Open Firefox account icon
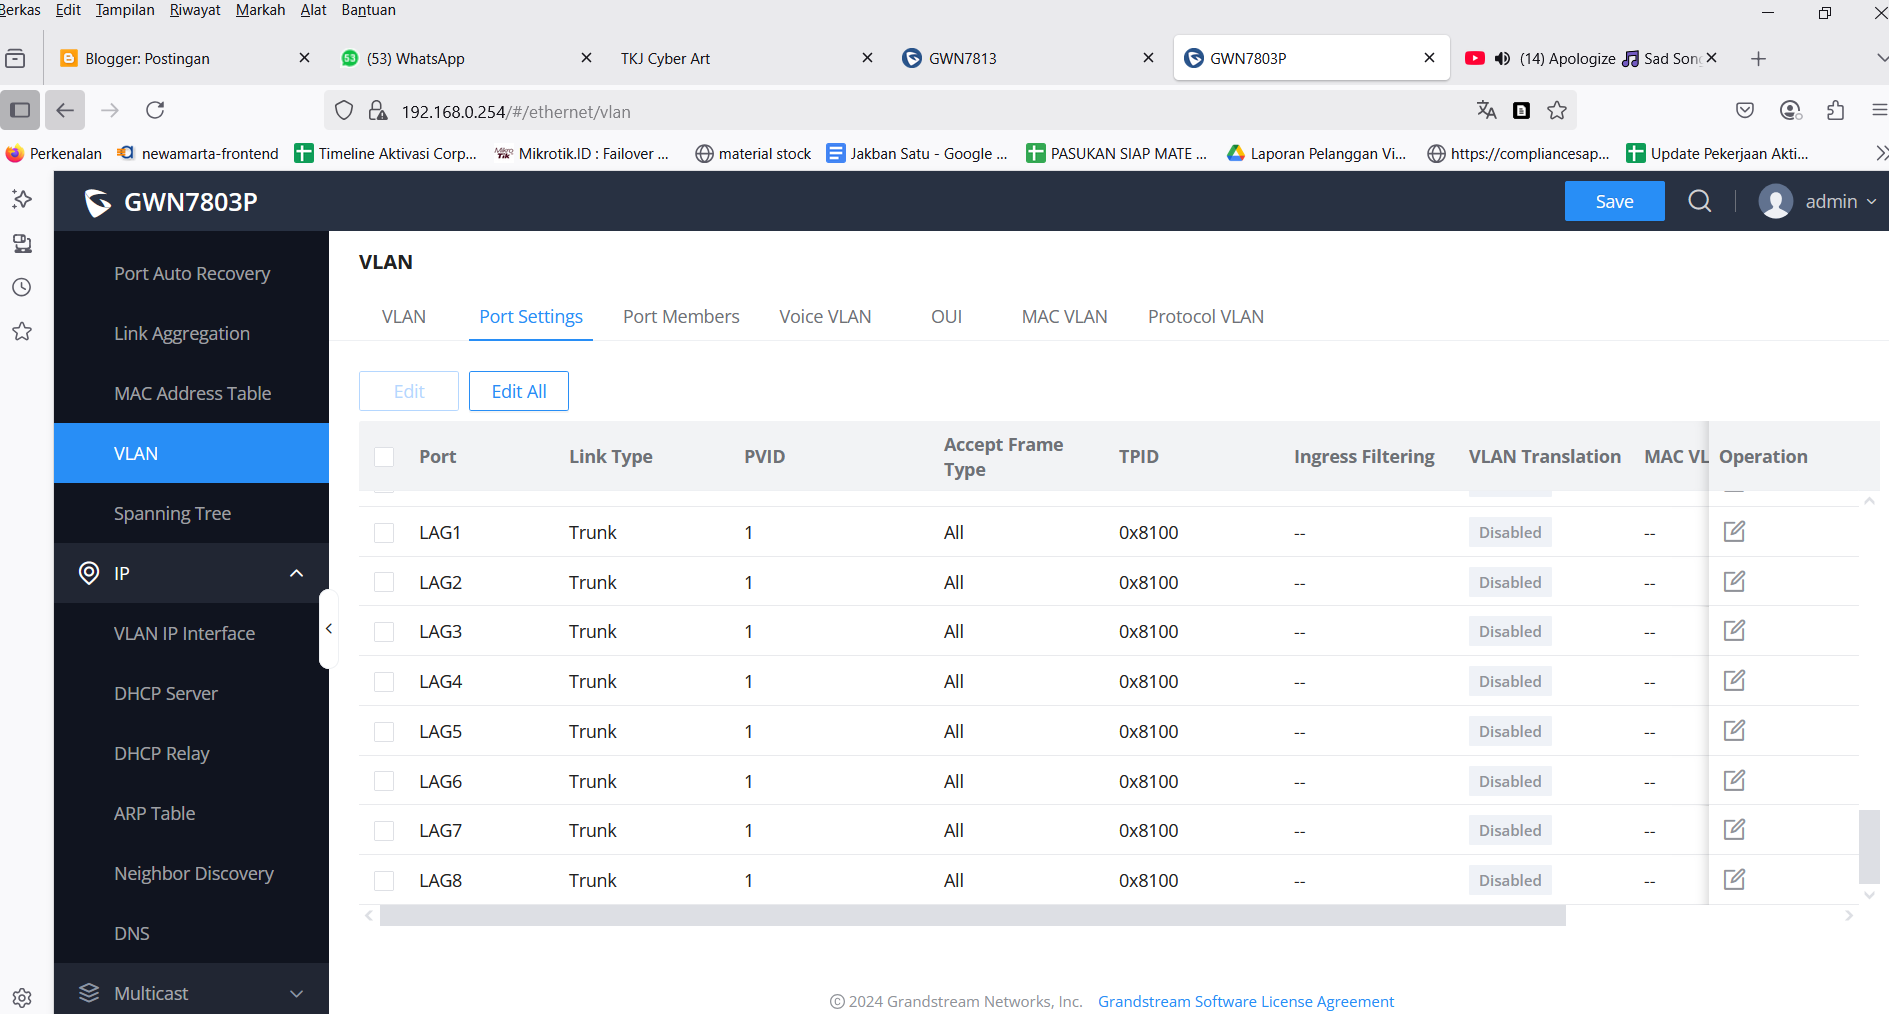The image size is (1889, 1014). point(1790,111)
